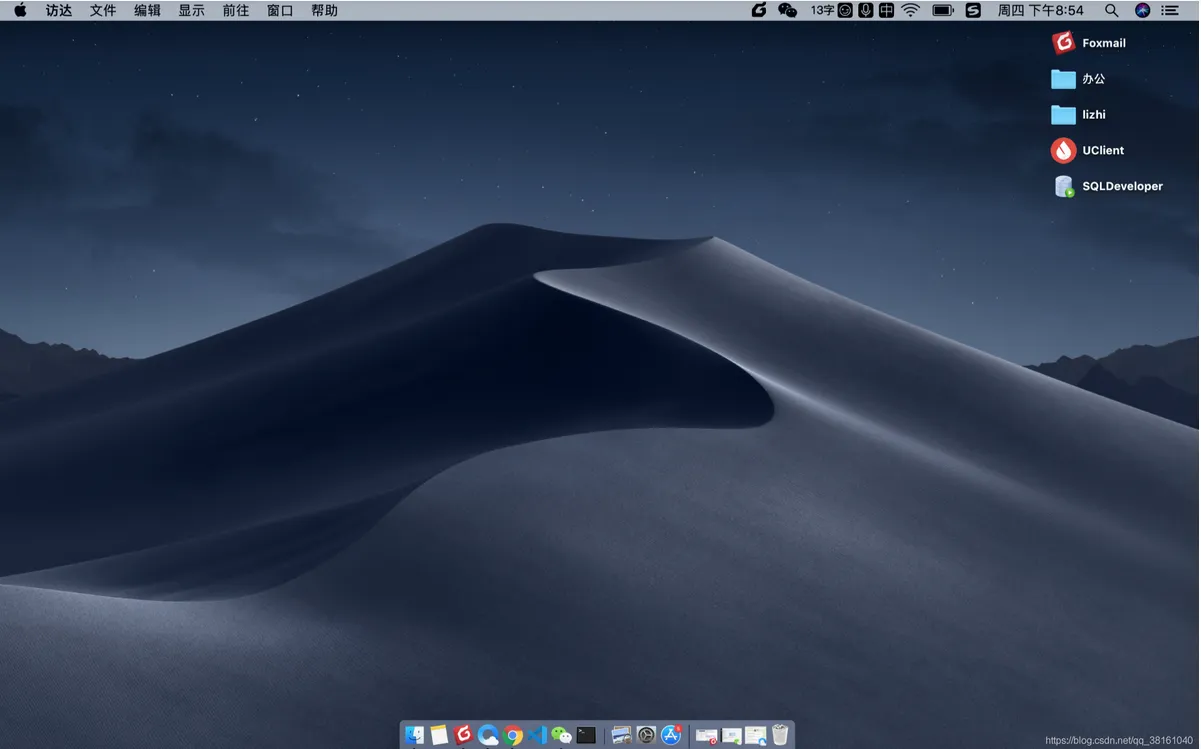This screenshot has height=749, width=1201.
Task: Click the 中 Chinese input mode icon
Action: 886,10
